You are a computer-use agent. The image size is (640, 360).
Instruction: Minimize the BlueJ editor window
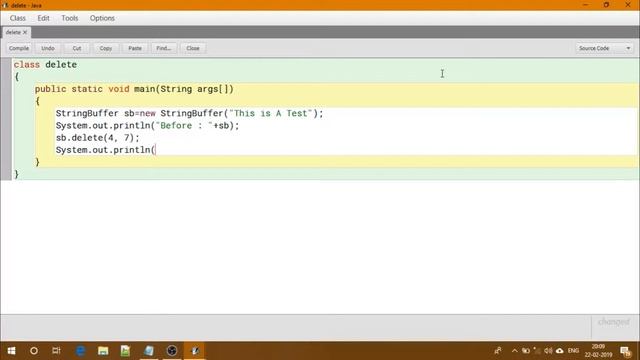tap(586, 5)
